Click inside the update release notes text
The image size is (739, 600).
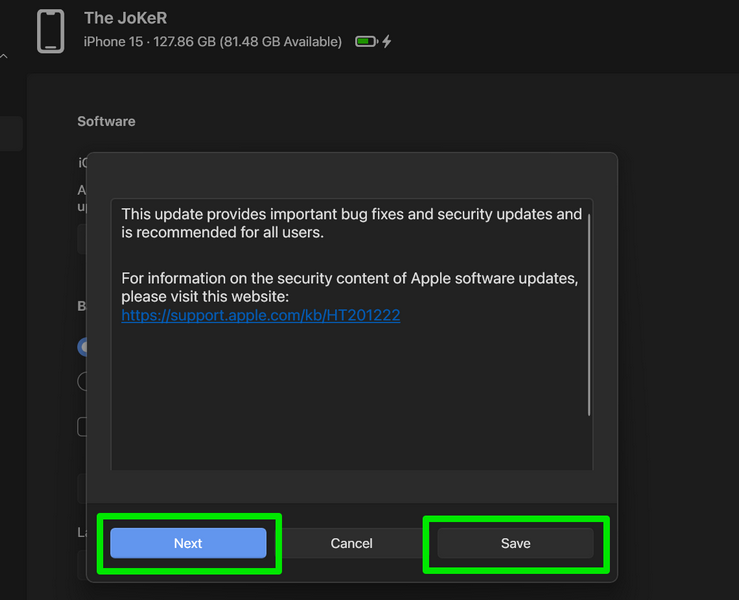[x=350, y=223]
